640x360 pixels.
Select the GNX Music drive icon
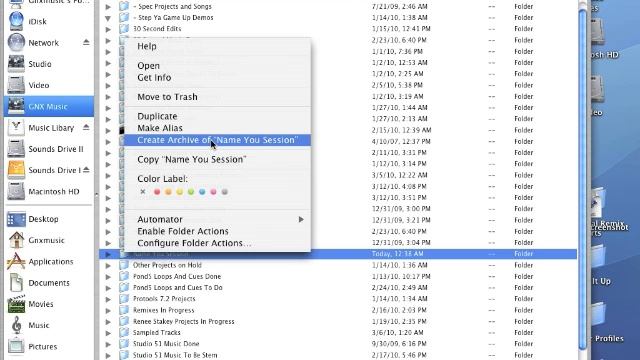coord(16,106)
